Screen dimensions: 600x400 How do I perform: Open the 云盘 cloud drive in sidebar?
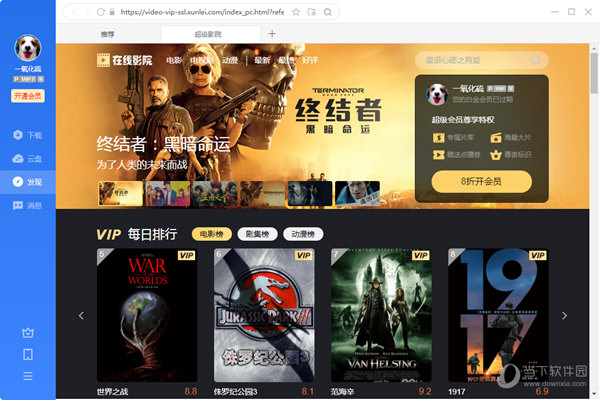click(x=28, y=158)
